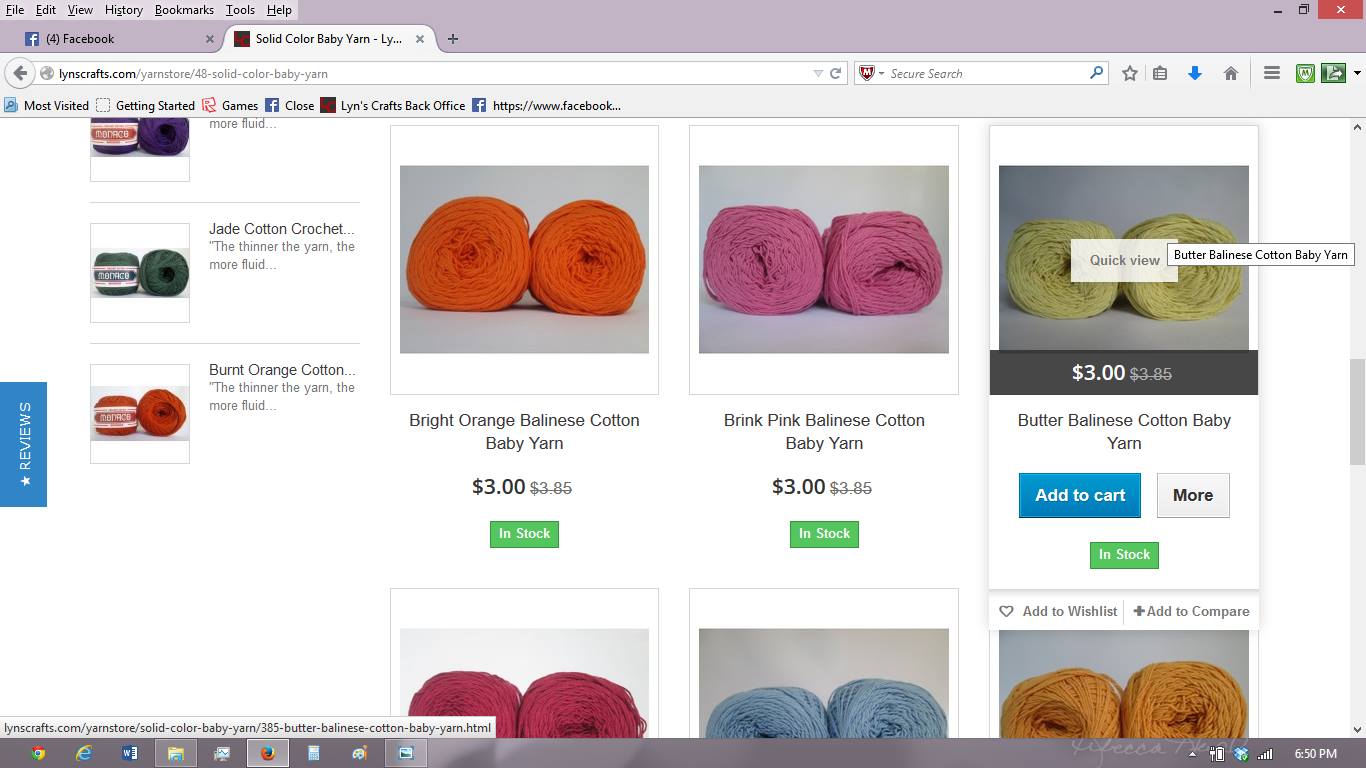Image resolution: width=1366 pixels, height=768 pixels.
Task: Open Quick view for Butter yarn
Action: point(1124,260)
